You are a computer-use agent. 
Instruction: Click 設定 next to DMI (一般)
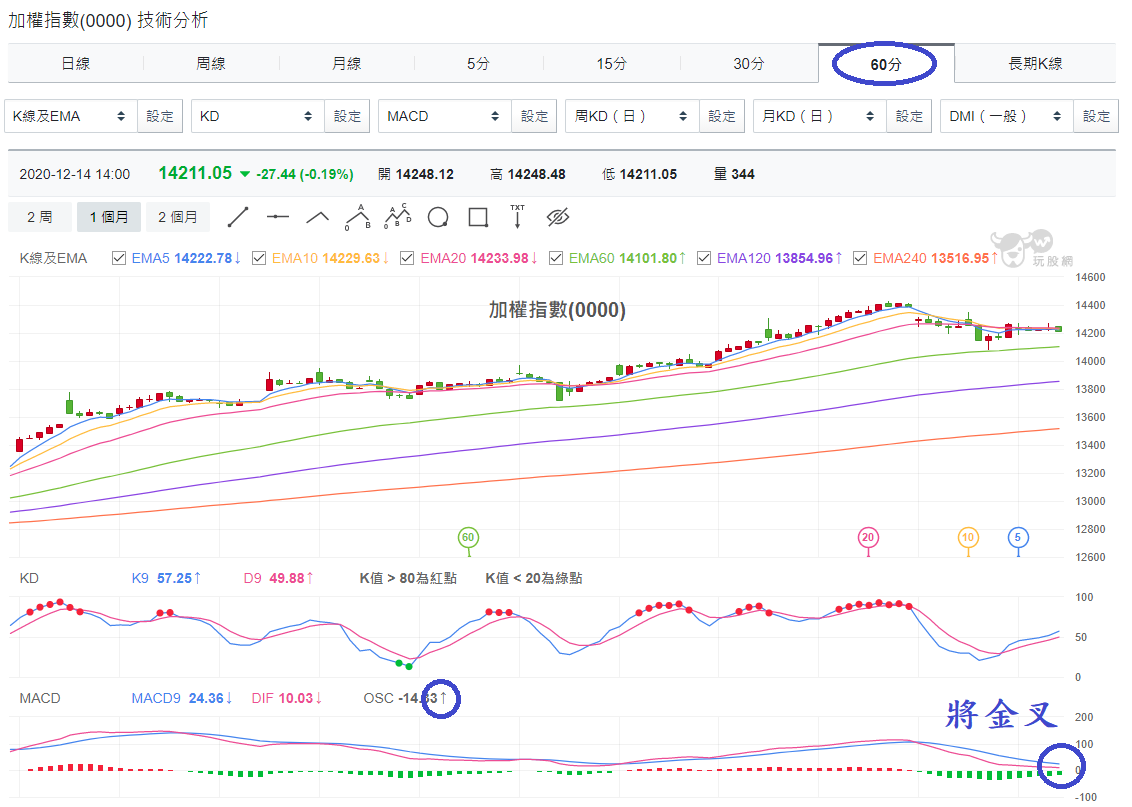[x=1096, y=116]
